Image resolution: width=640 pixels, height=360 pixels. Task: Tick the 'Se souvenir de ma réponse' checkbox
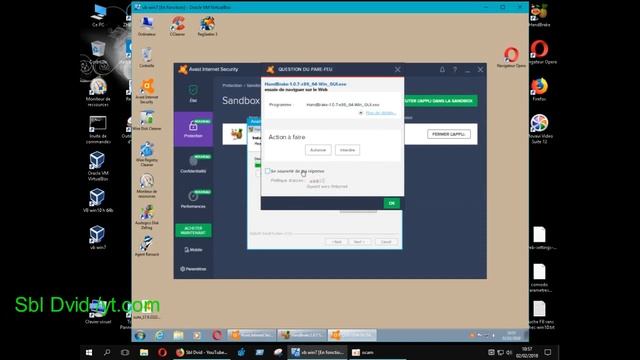[268, 171]
